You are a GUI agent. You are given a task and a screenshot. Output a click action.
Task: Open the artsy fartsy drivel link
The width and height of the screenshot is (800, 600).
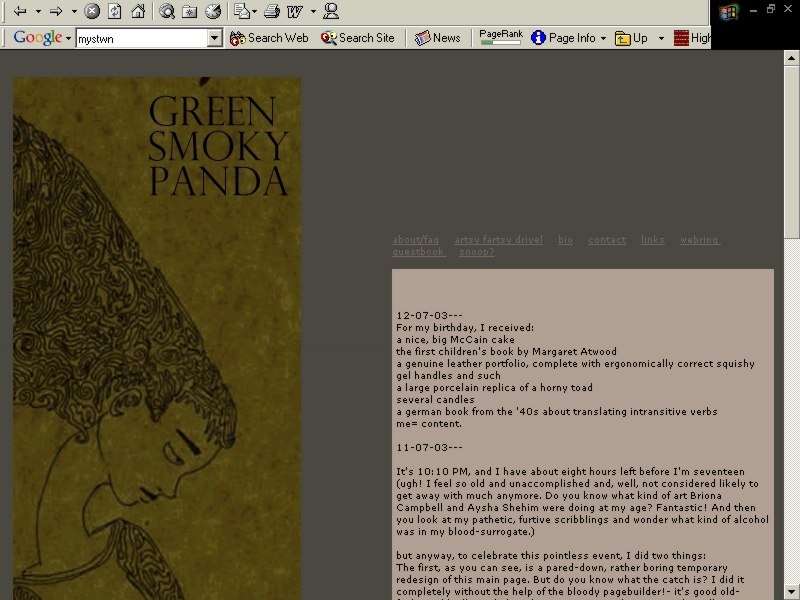click(x=498, y=240)
